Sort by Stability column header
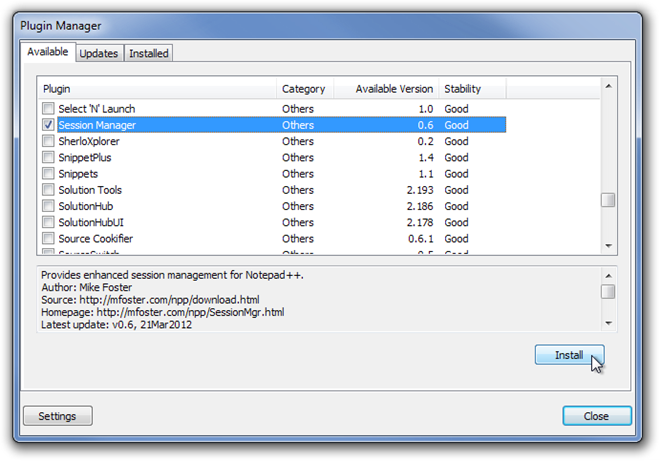This screenshot has width=660, height=461. (x=472, y=89)
